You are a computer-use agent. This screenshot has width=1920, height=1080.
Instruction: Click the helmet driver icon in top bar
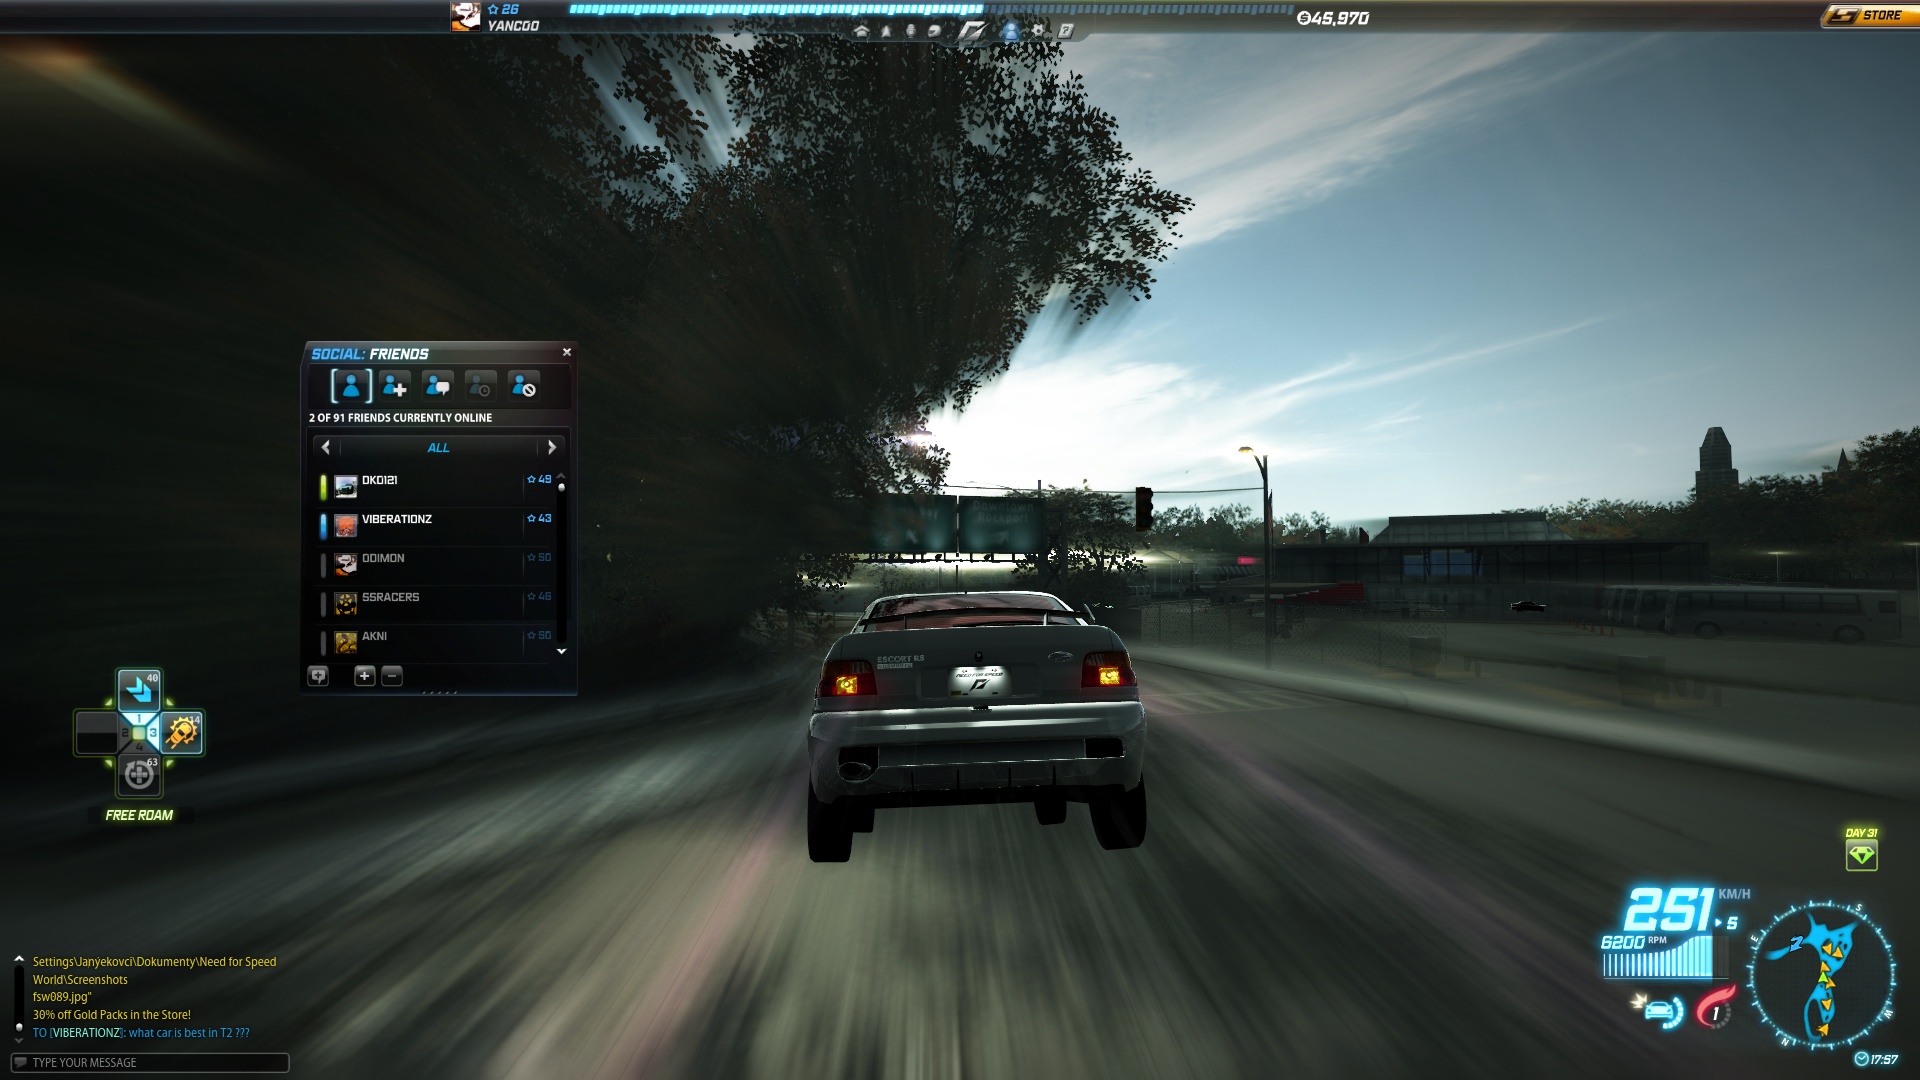click(x=934, y=31)
